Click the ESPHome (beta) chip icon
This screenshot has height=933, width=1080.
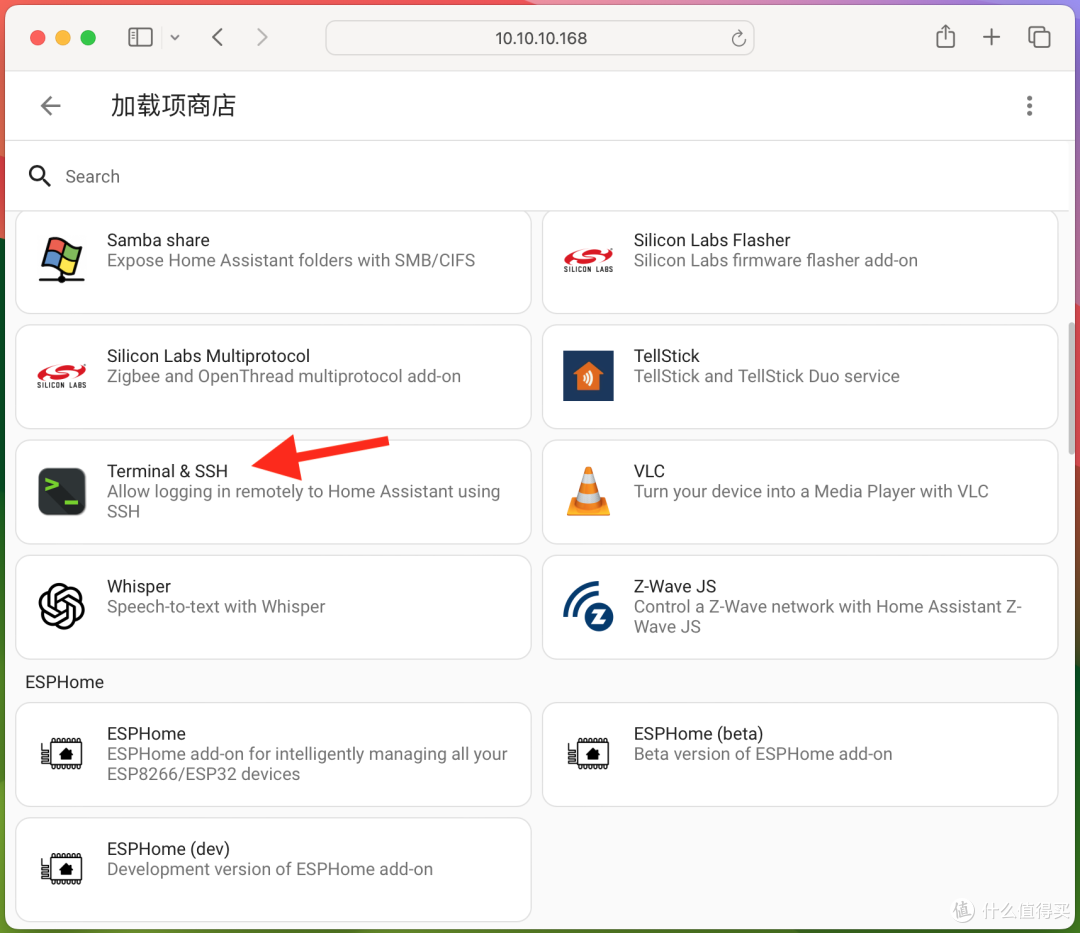point(588,754)
